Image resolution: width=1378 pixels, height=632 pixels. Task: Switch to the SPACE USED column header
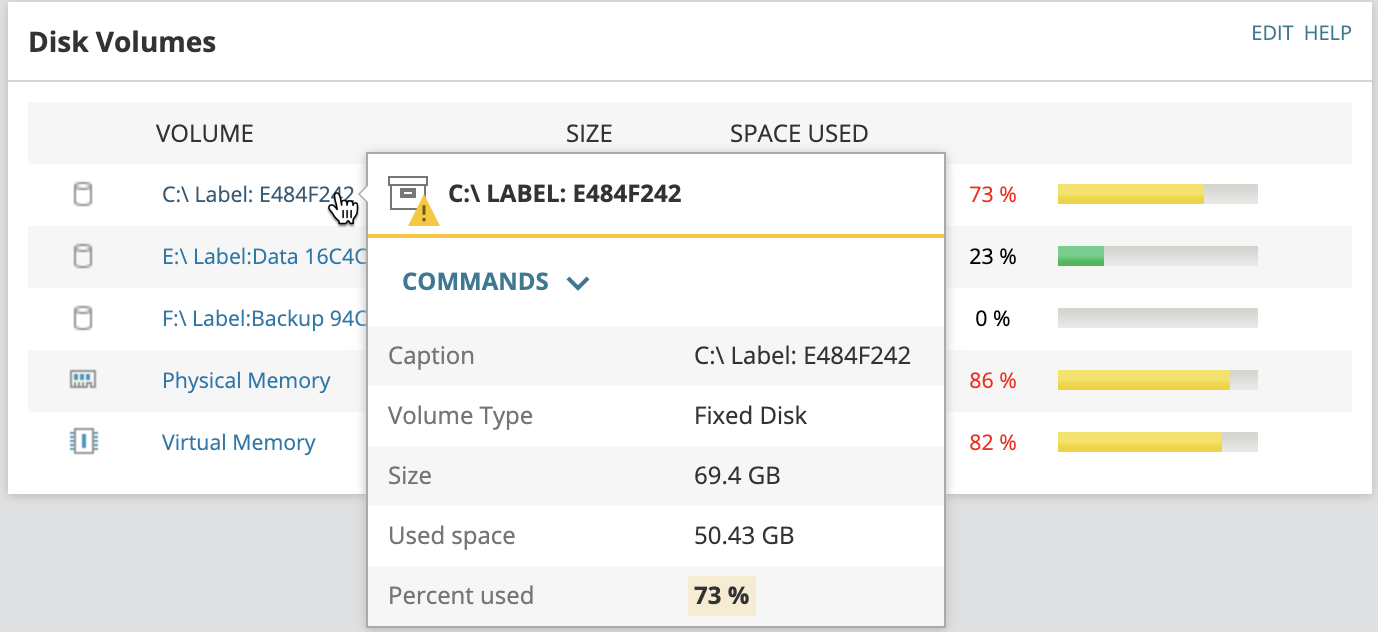[798, 133]
